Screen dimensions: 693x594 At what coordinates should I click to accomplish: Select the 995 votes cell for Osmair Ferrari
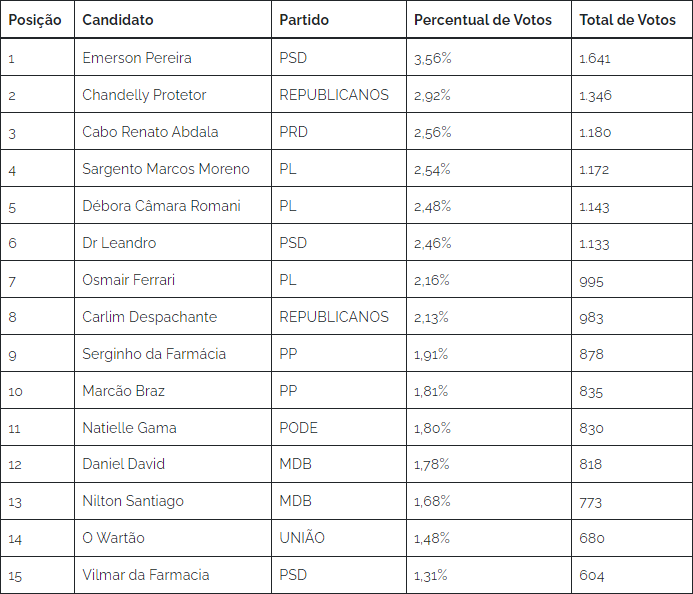pyautogui.click(x=632, y=280)
